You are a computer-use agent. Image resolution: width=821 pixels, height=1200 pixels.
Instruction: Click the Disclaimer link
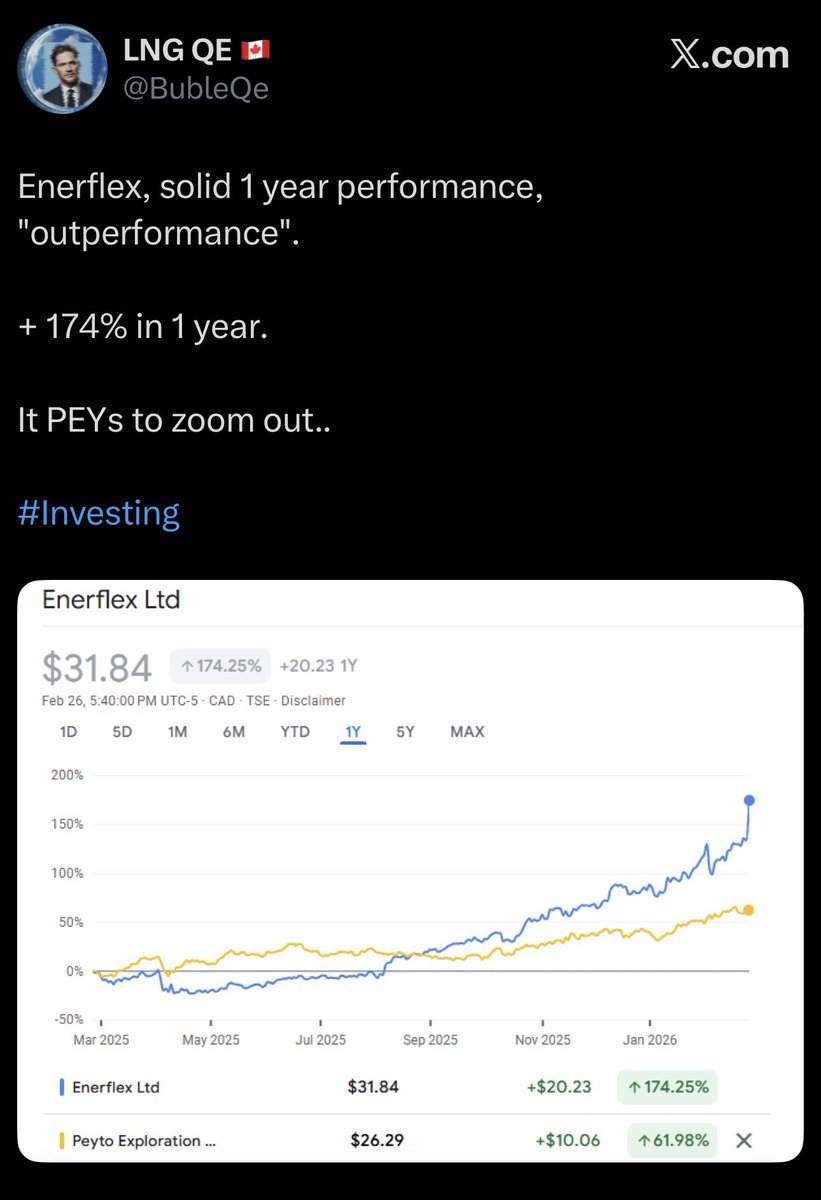(x=316, y=701)
